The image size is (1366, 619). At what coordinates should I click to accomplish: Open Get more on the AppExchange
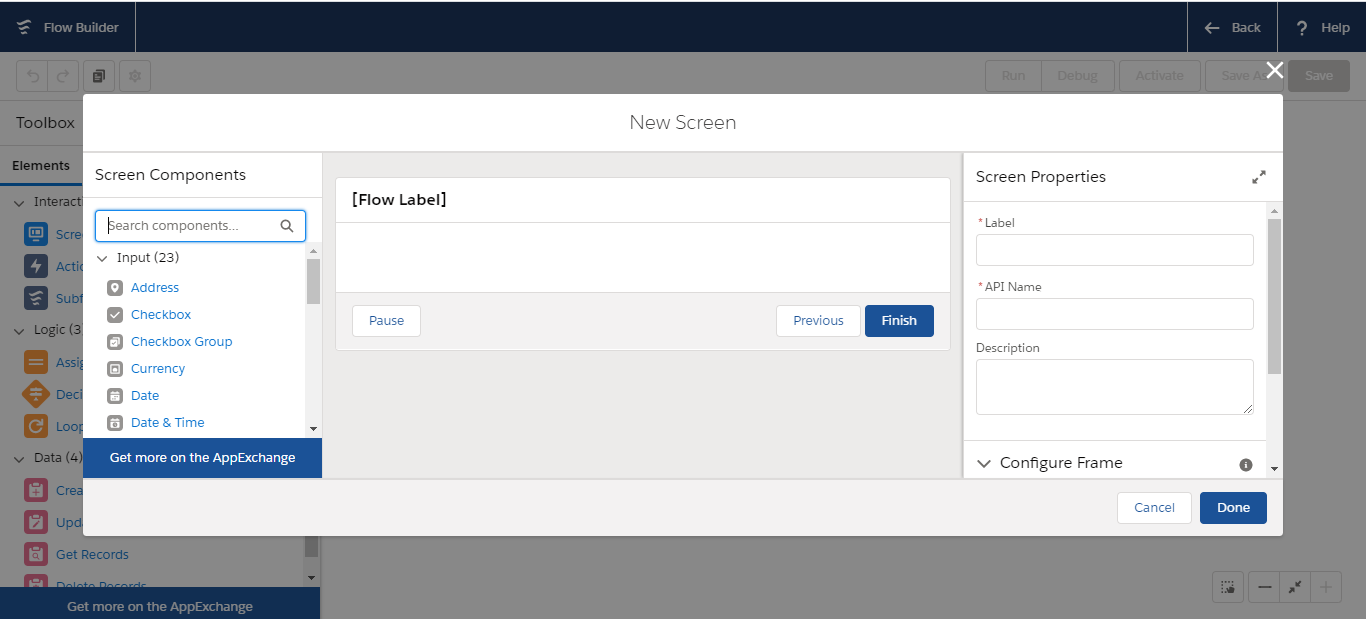(x=202, y=458)
